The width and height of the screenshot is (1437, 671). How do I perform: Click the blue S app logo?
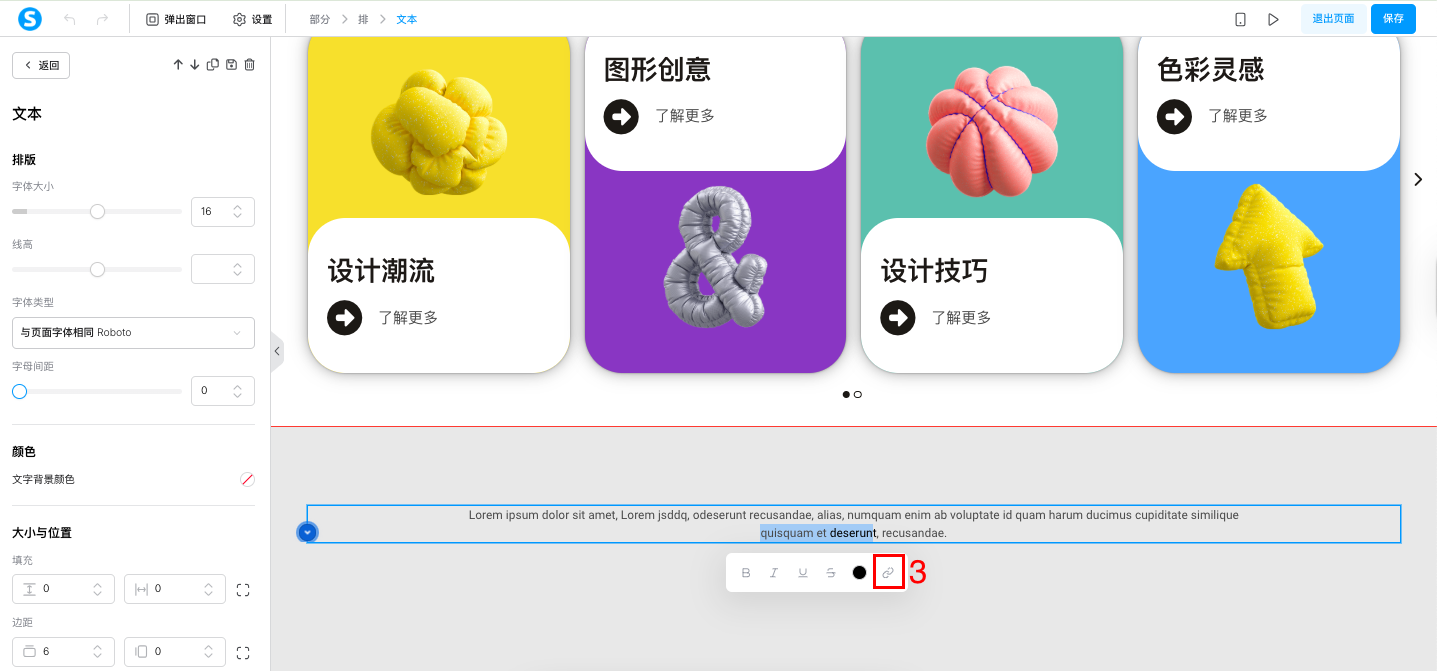[30, 19]
